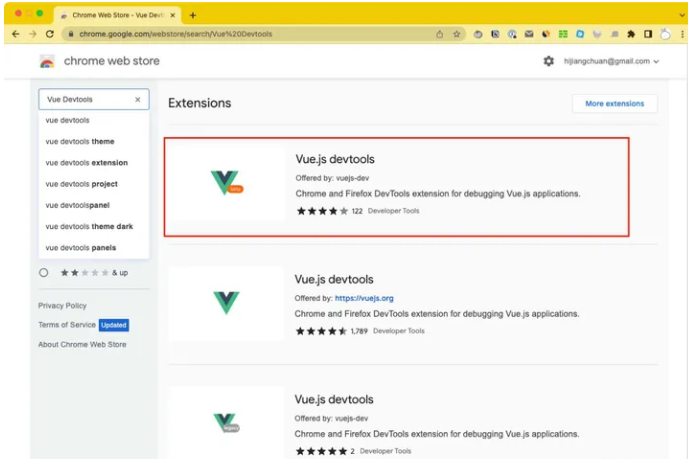
Task: Toggle the browser side panel icon
Action: 648,34
